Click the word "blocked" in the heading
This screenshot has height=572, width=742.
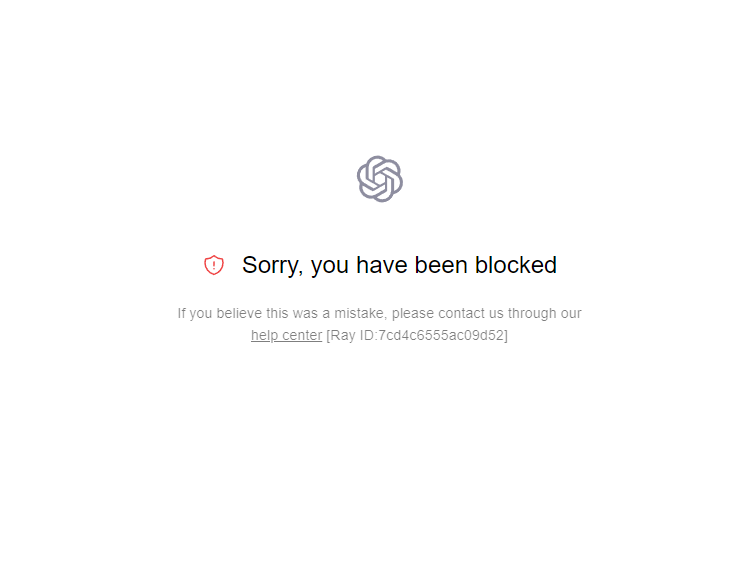pos(516,265)
